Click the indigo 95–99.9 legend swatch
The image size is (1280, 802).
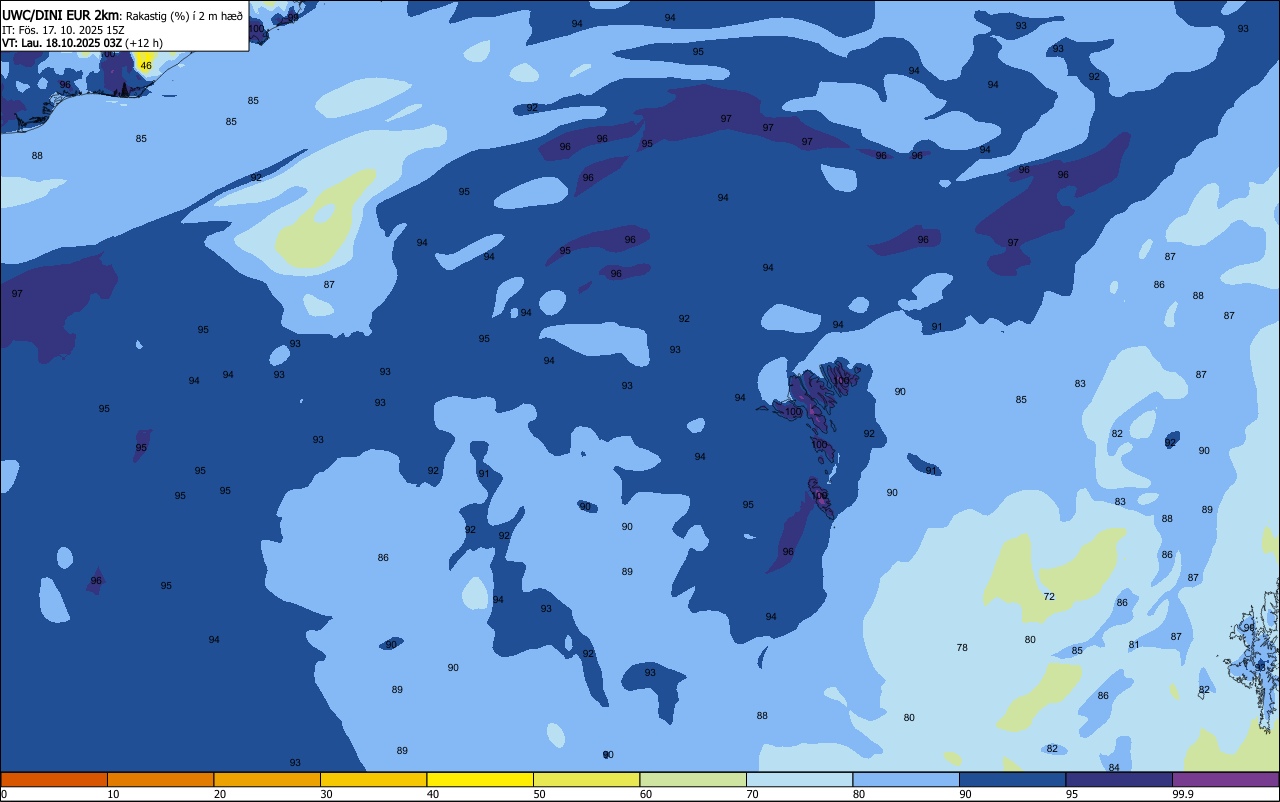point(1119,779)
